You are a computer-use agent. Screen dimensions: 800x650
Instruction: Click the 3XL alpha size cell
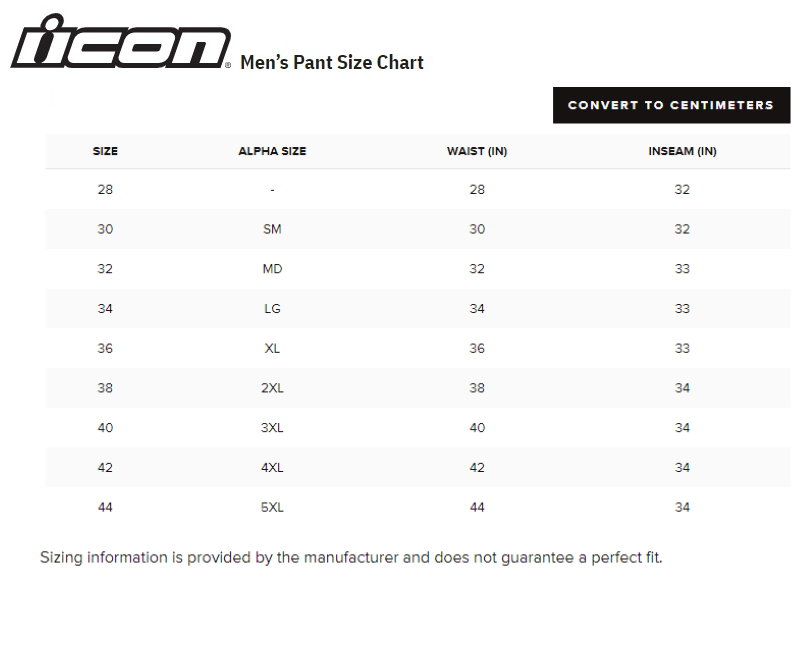click(272, 428)
